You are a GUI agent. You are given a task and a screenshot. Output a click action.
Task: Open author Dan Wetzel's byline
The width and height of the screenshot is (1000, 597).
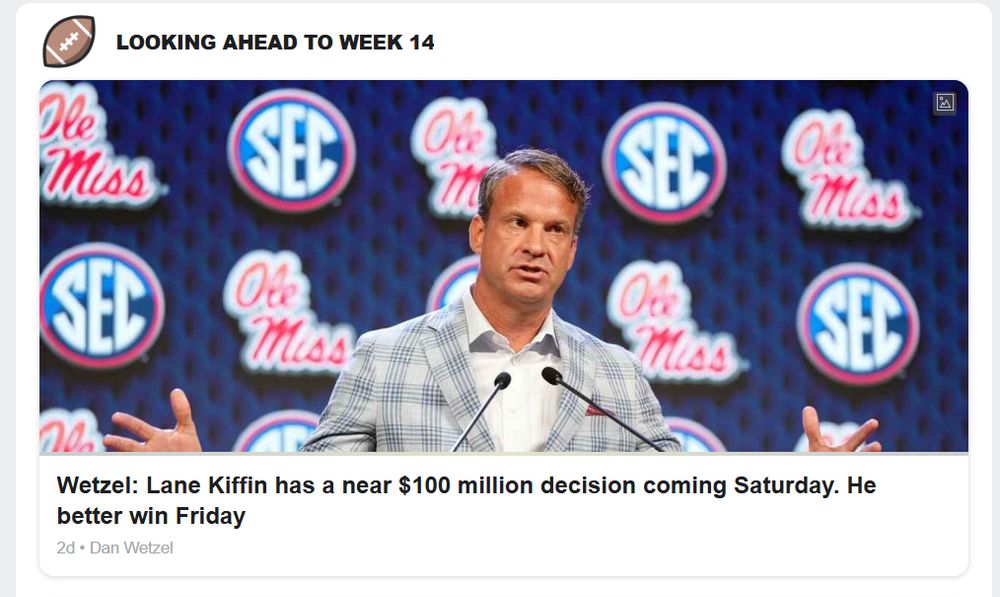tap(131, 547)
